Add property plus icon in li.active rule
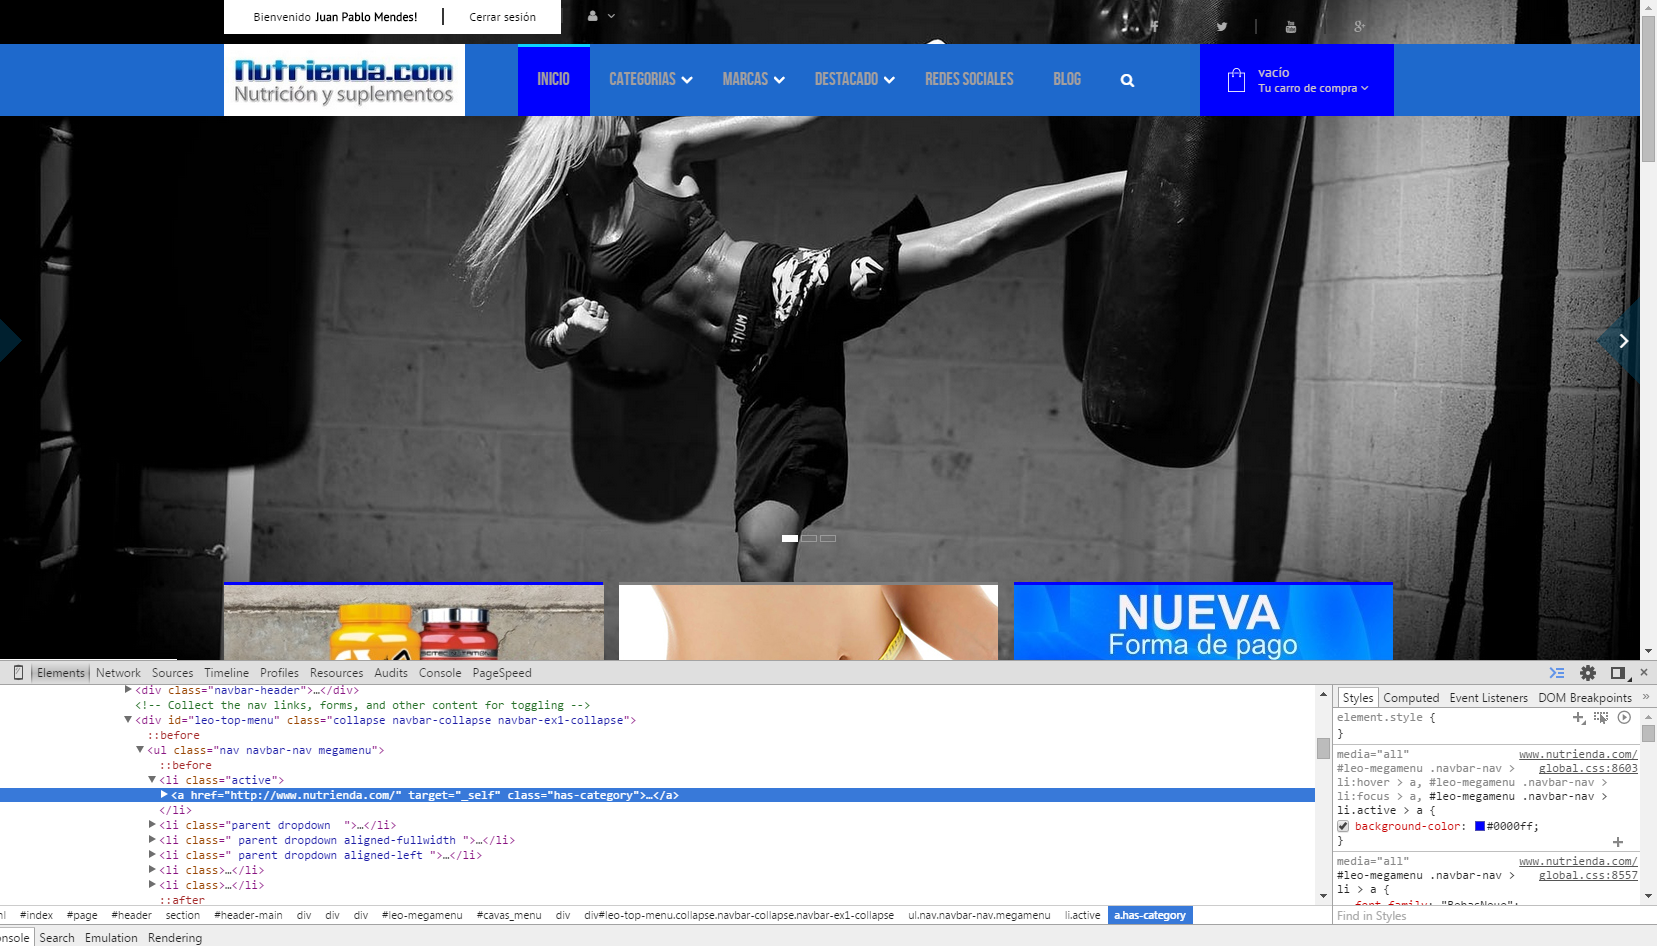The width and height of the screenshot is (1660, 946). coord(1618,842)
